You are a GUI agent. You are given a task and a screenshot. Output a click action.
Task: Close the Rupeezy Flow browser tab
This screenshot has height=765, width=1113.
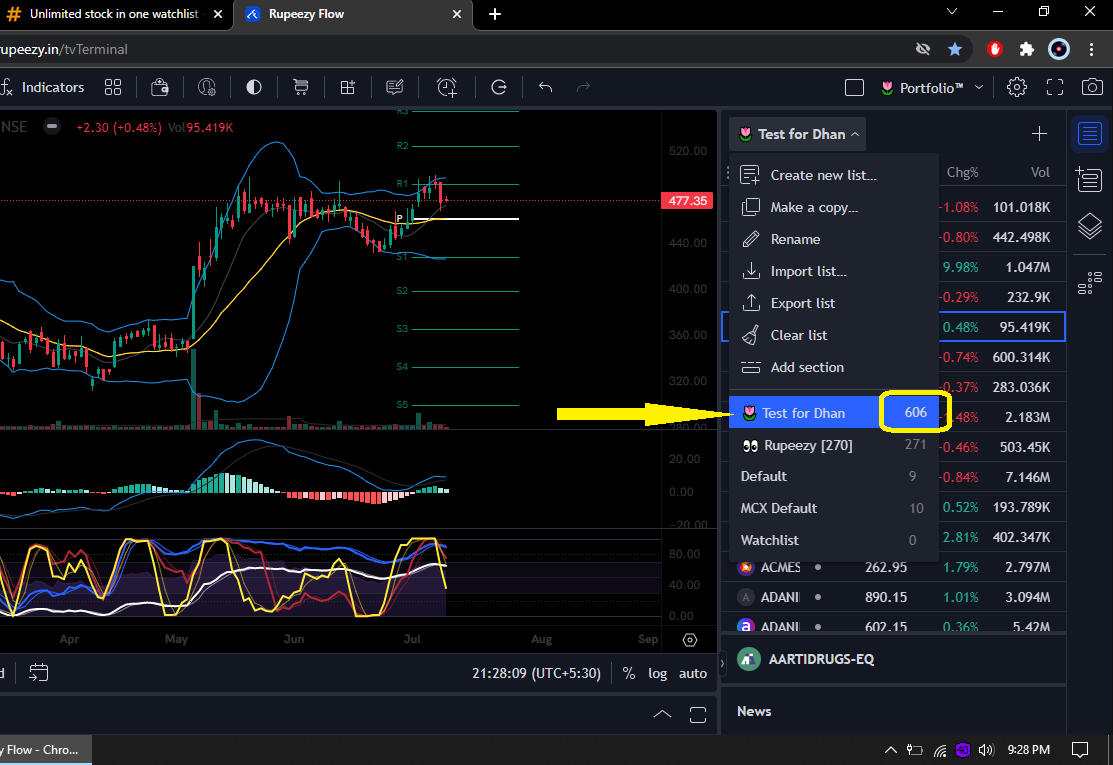point(457,14)
